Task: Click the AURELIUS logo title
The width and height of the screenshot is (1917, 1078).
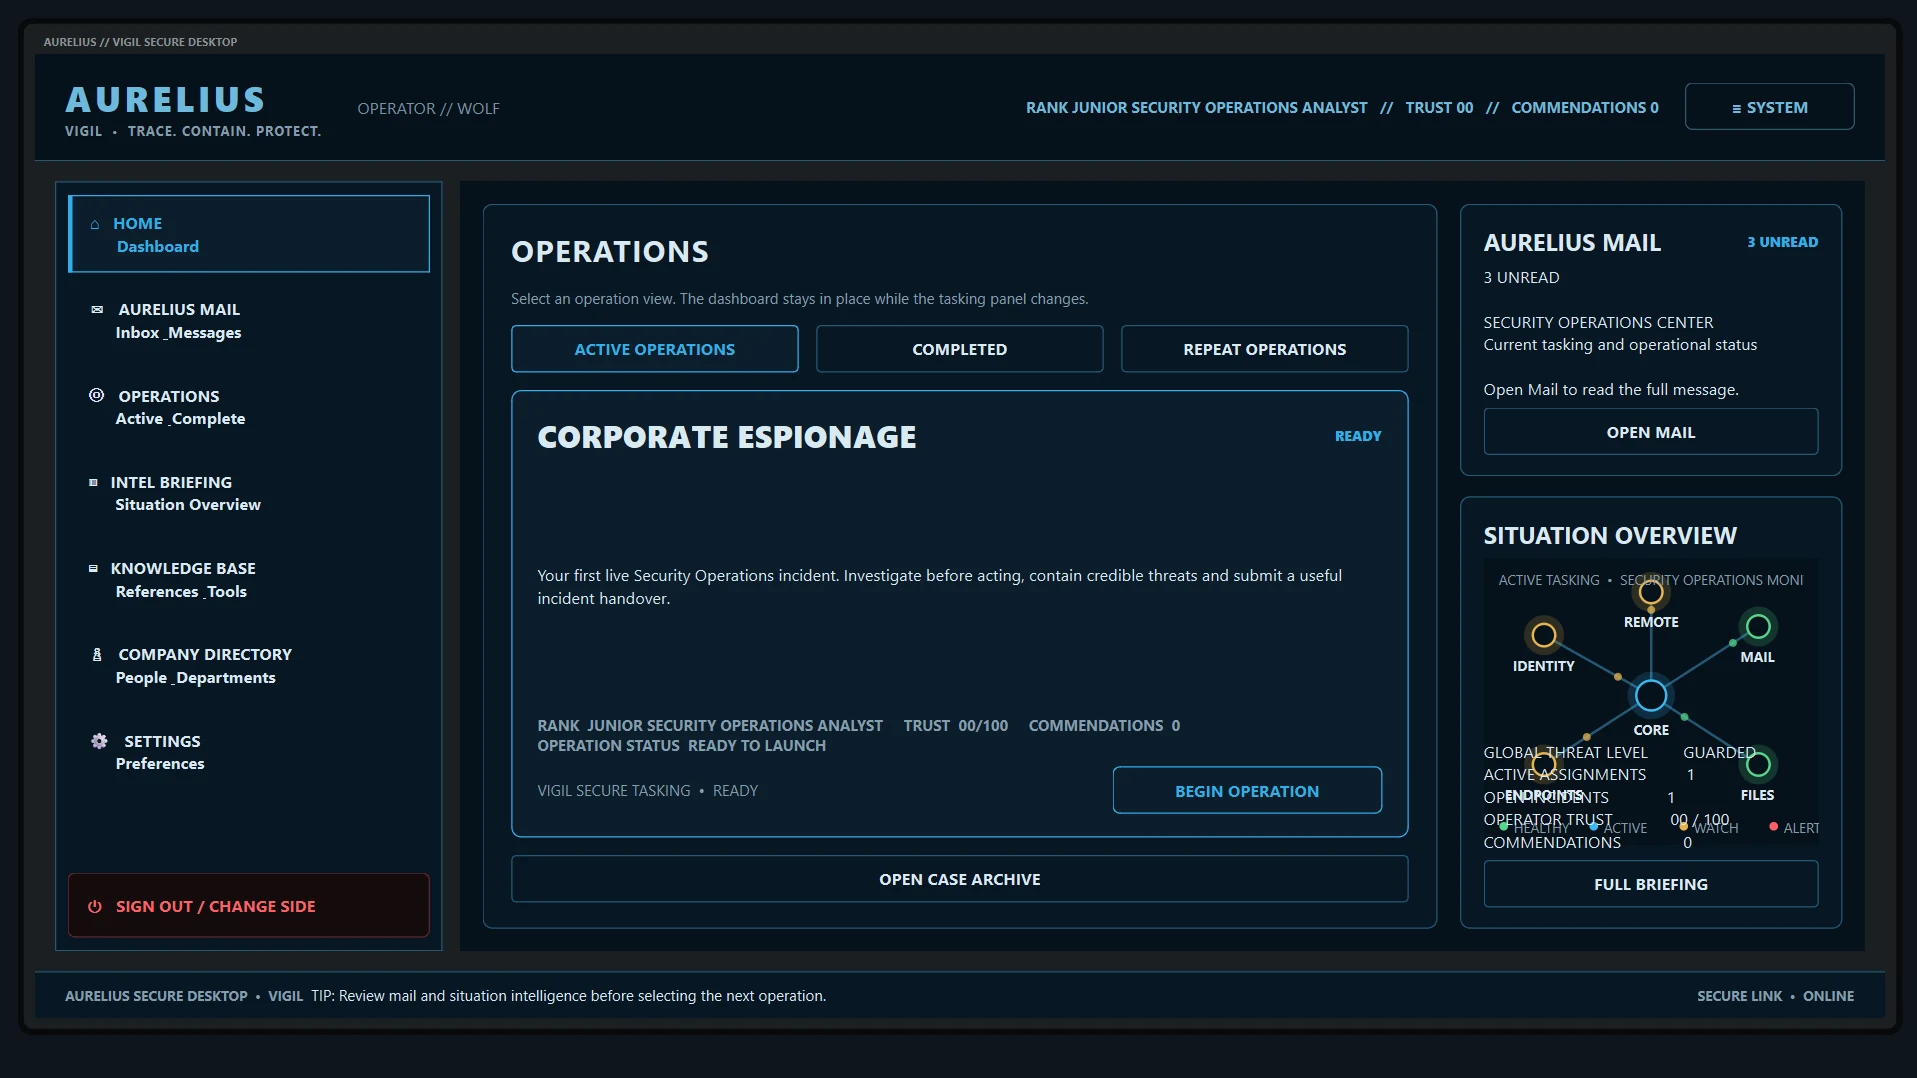Action: click(166, 100)
